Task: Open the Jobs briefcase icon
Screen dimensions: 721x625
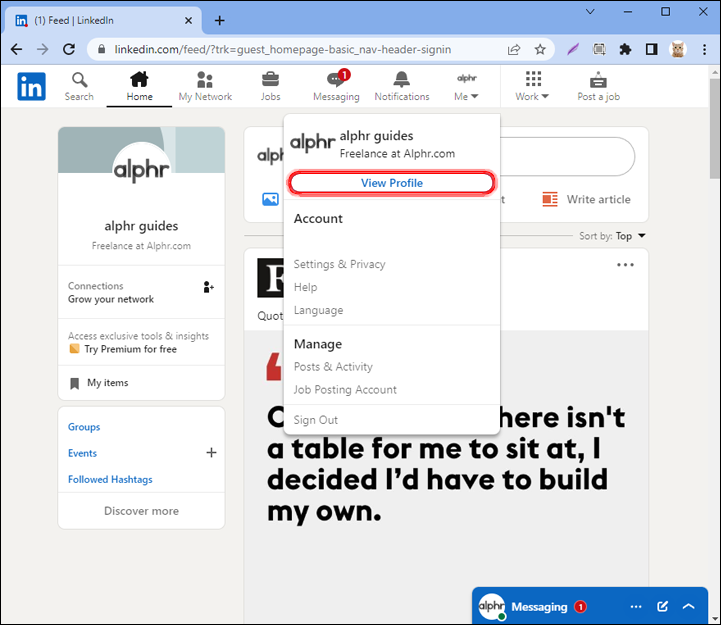Action: [x=270, y=86]
